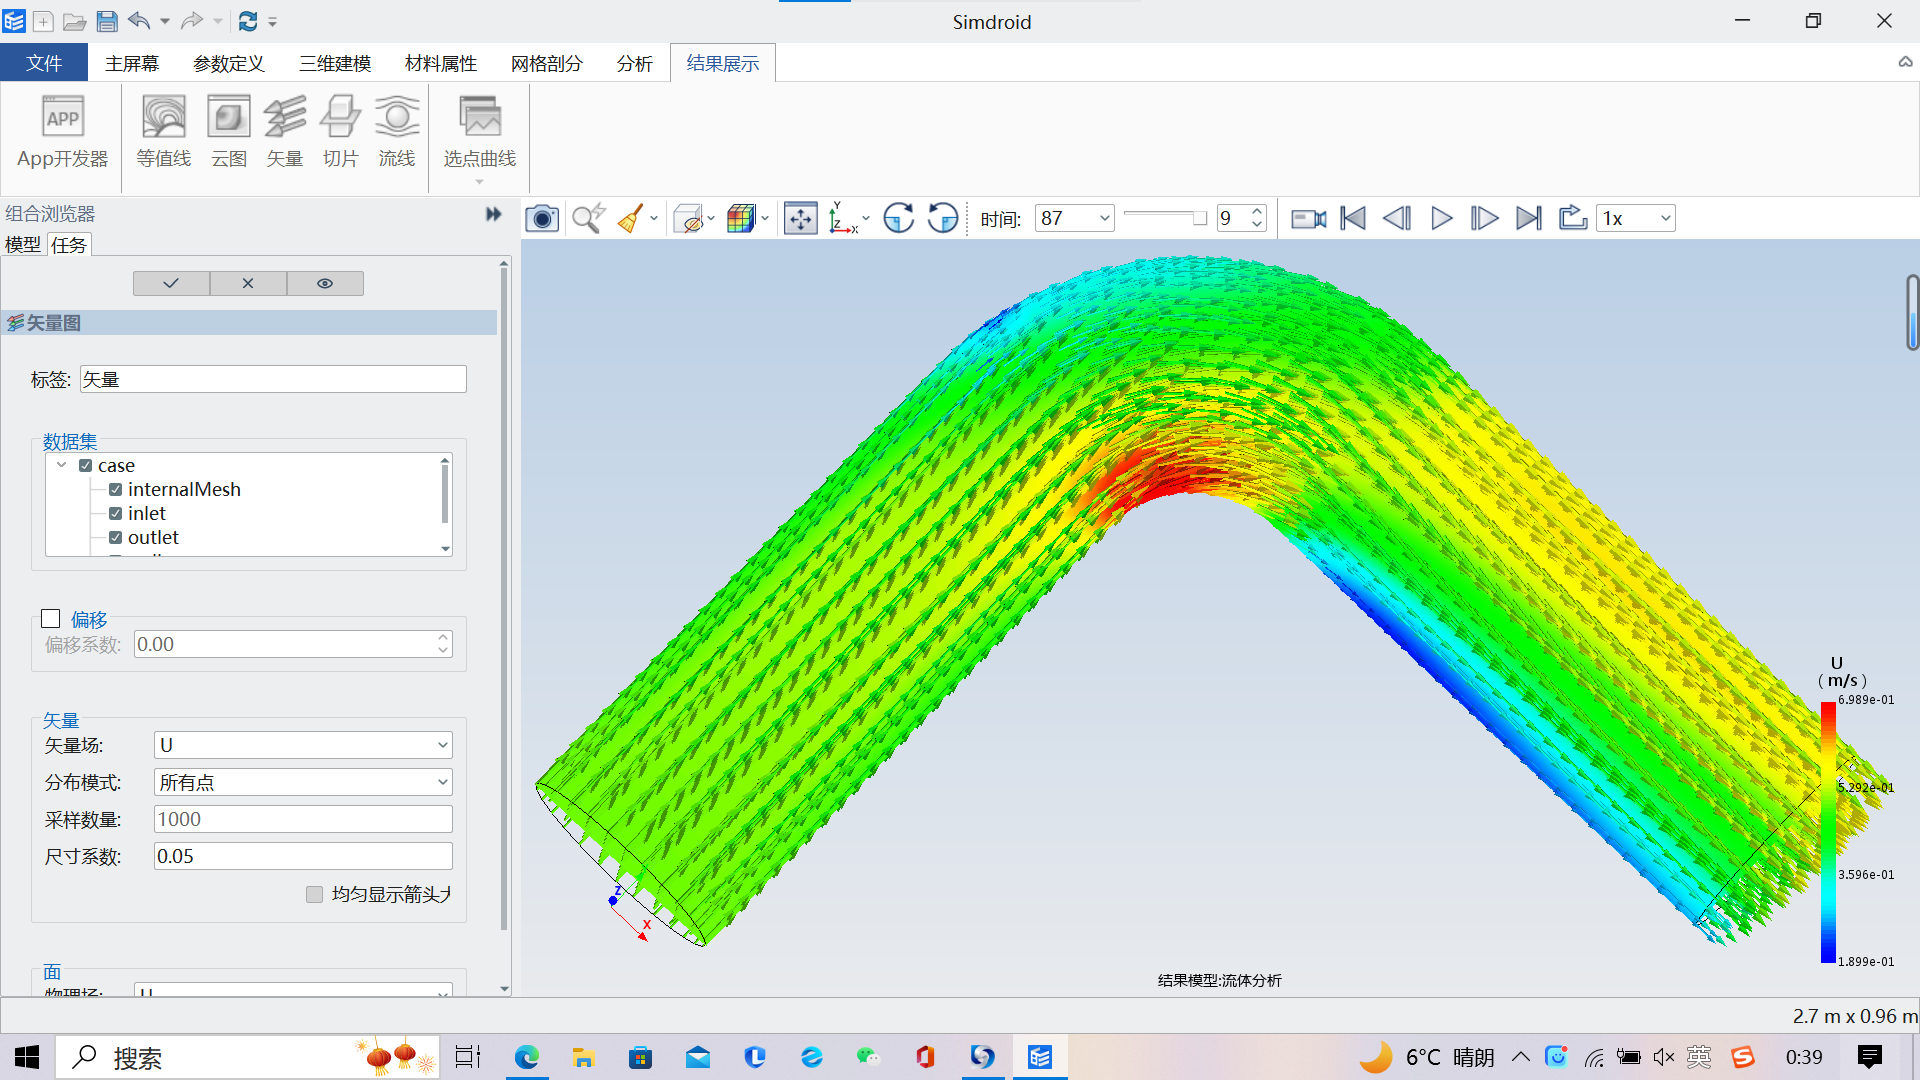This screenshot has height=1080, width=1920.
Task: Open the 分布模式 所有点 dropdown
Action: (303, 782)
